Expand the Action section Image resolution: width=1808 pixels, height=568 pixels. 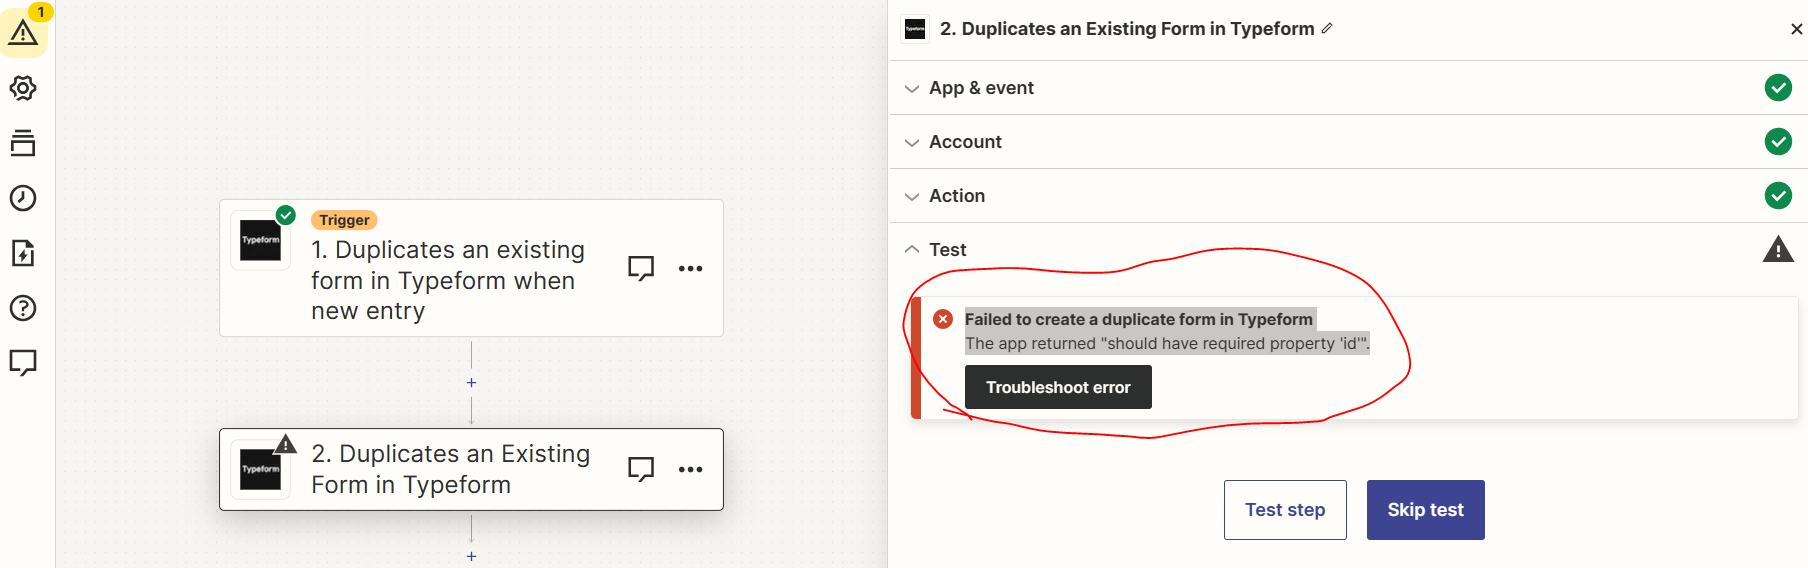[x=1348, y=196]
